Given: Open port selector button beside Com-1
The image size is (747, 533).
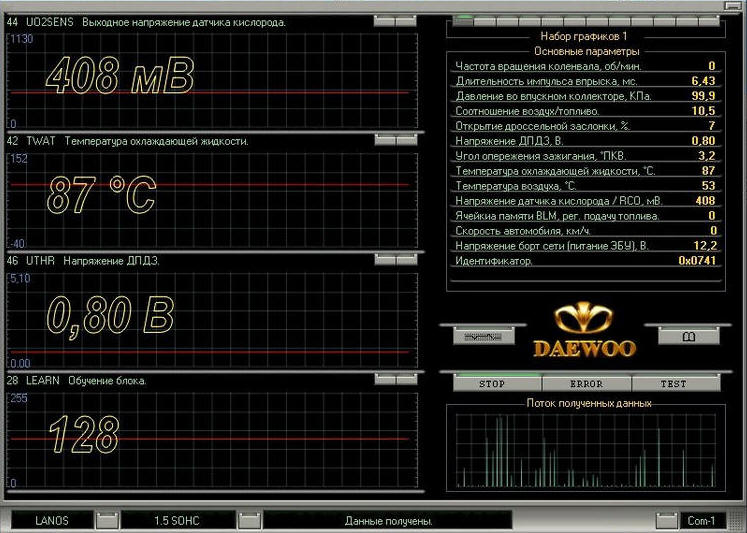Looking at the screenshot, I should [666, 520].
